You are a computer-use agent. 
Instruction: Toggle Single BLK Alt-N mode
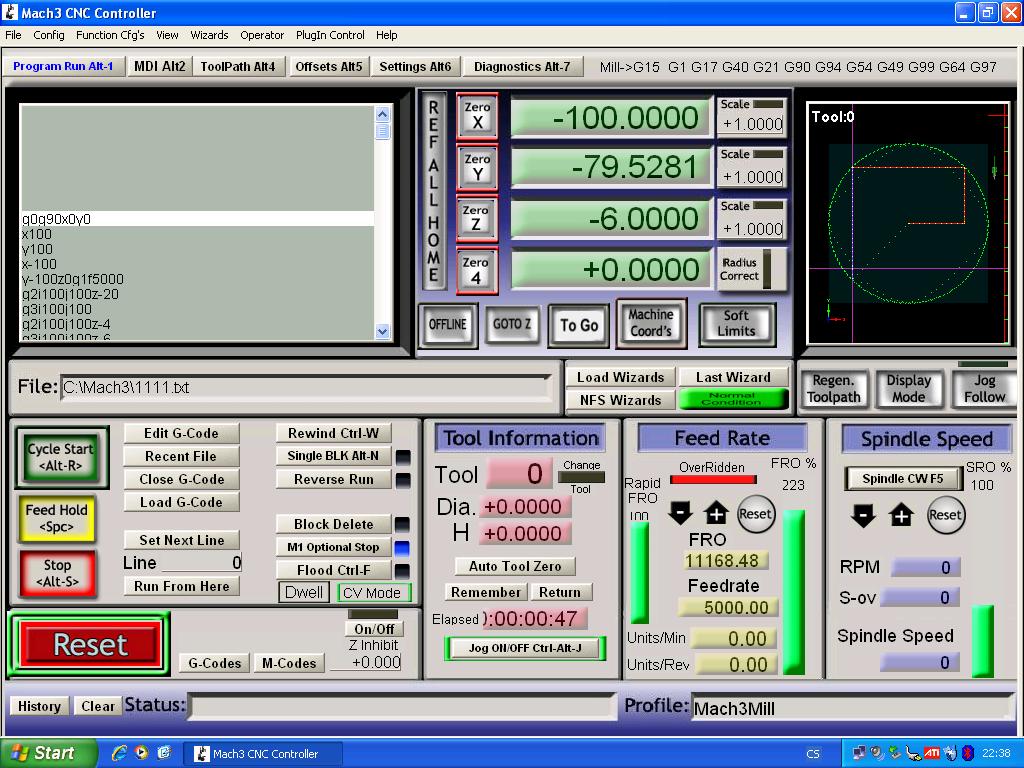coord(333,456)
